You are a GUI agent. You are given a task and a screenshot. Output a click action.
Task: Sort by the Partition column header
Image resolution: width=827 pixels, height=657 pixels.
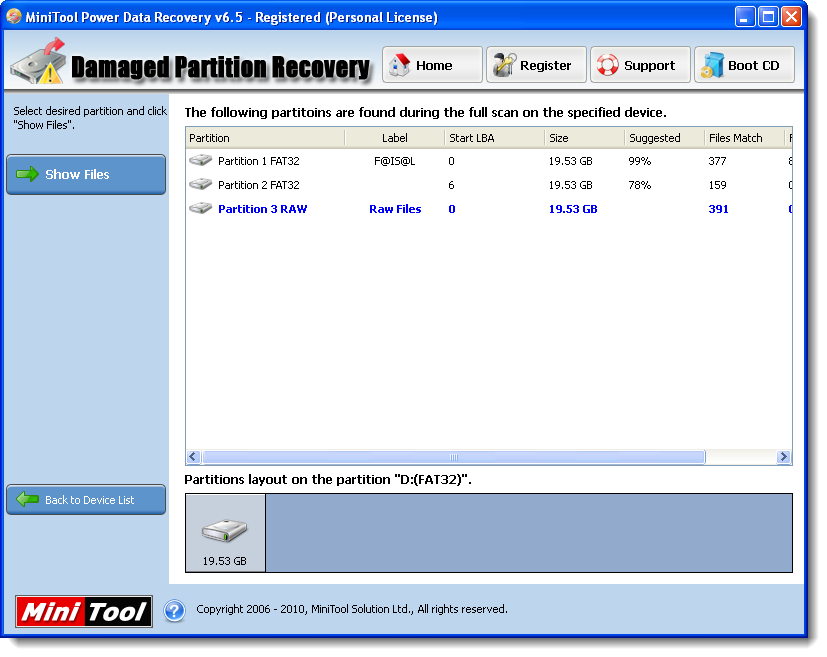[265, 138]
